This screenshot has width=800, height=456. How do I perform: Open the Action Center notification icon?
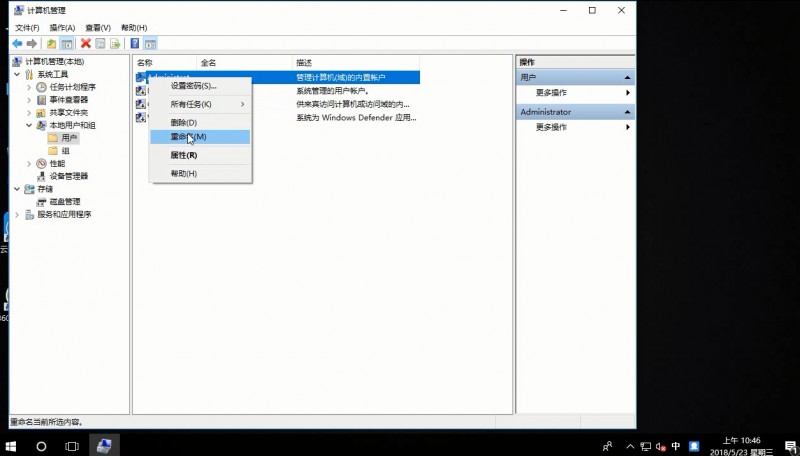[x=791, y=447]
